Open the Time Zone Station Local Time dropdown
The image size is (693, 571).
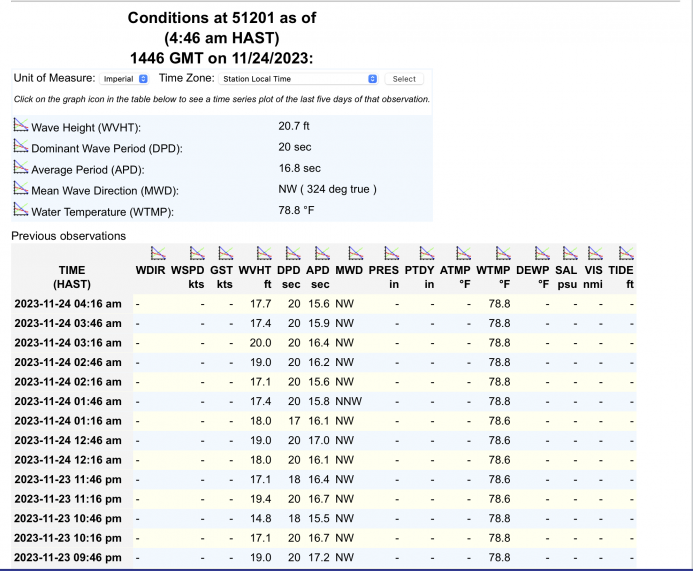click(x=298, y=79)
